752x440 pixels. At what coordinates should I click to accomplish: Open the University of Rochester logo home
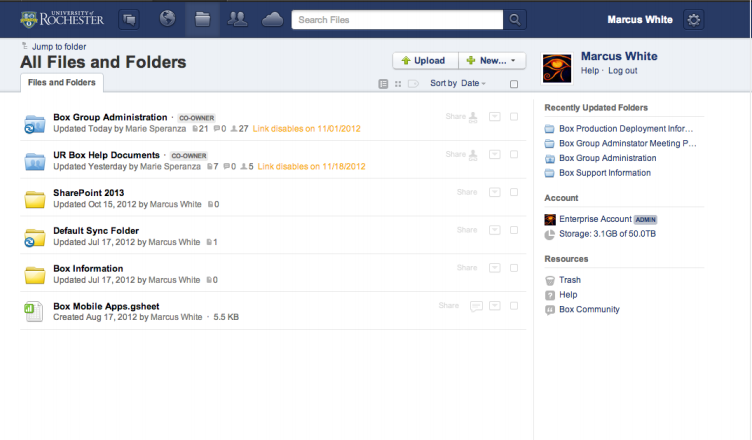click(62, 20)
